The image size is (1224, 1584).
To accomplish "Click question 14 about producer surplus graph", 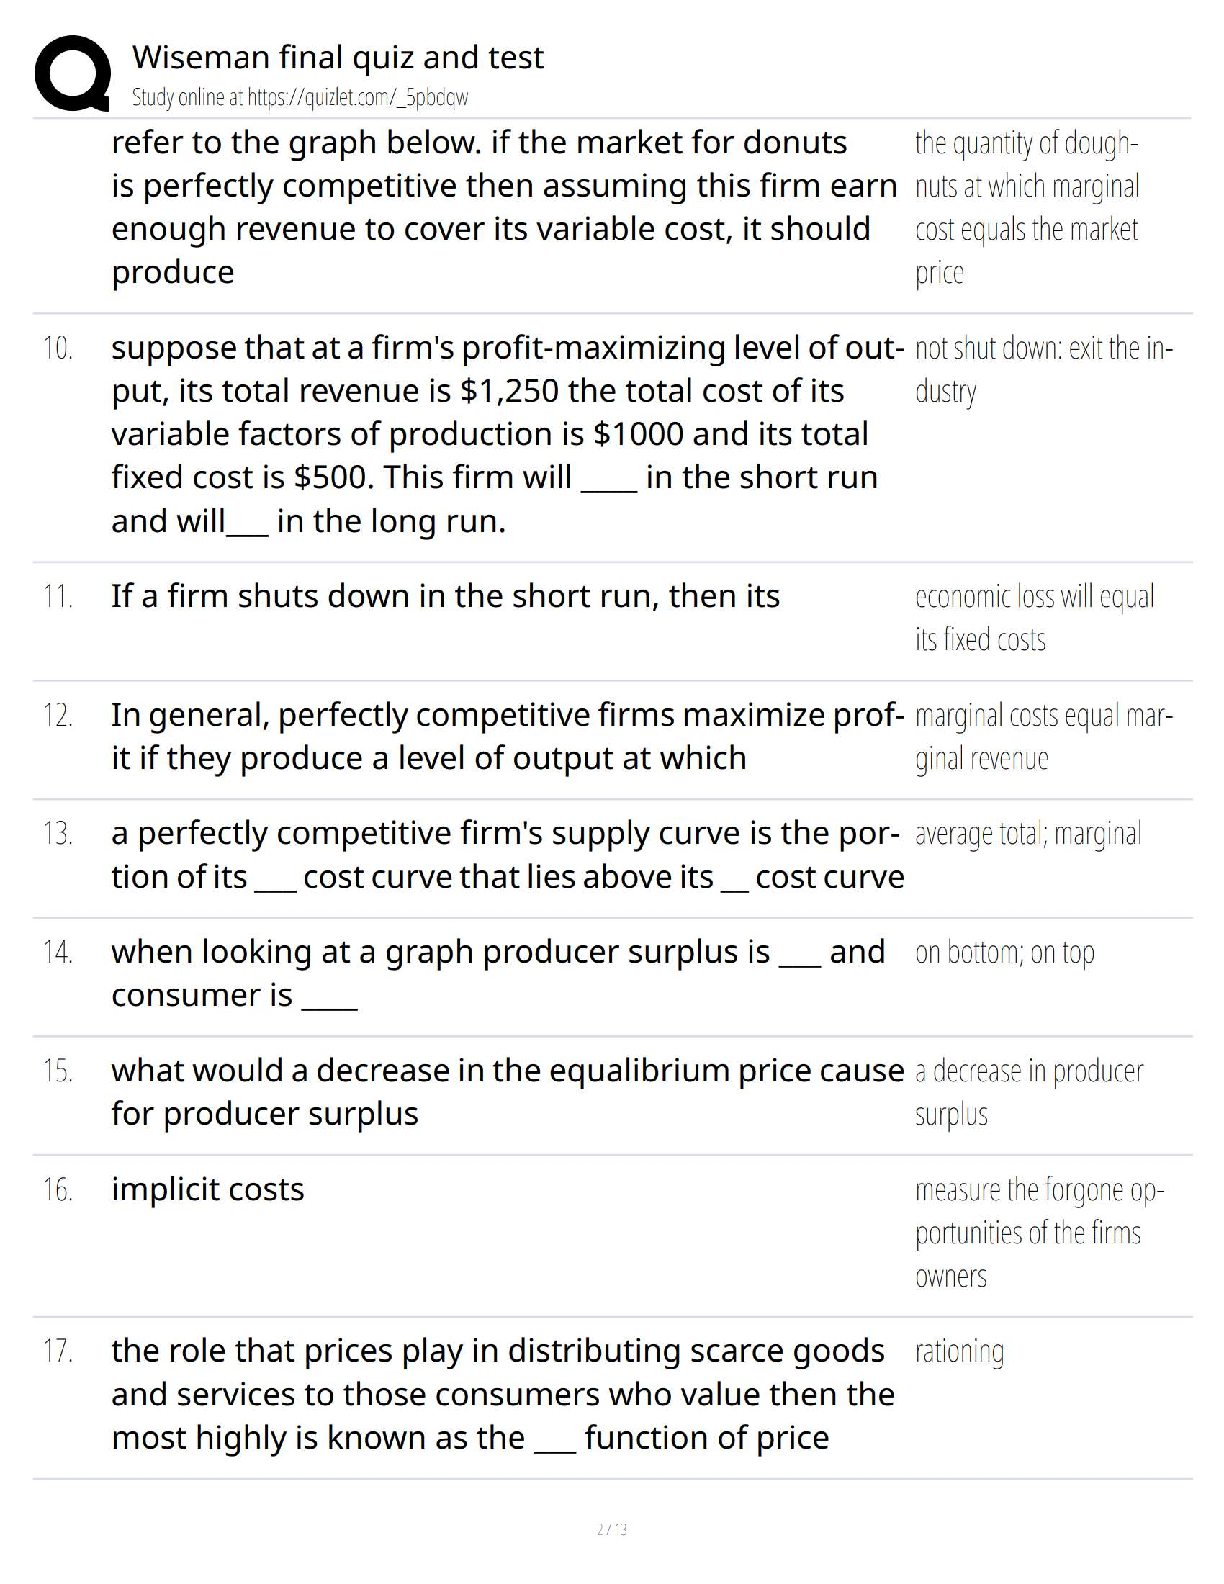I will pos(498,973).
